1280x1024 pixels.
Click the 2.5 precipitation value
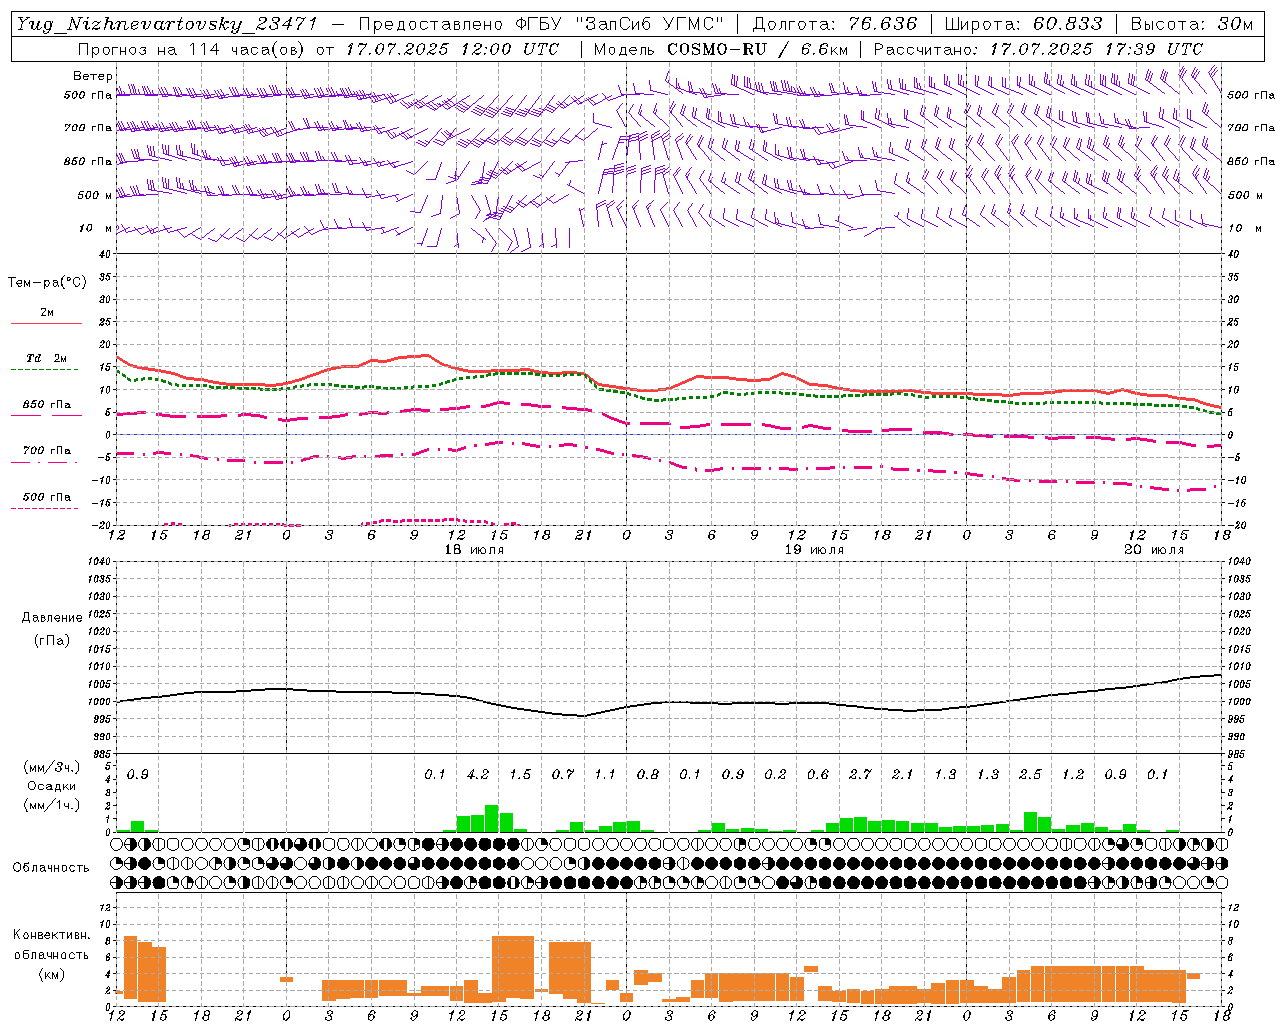1030,775
